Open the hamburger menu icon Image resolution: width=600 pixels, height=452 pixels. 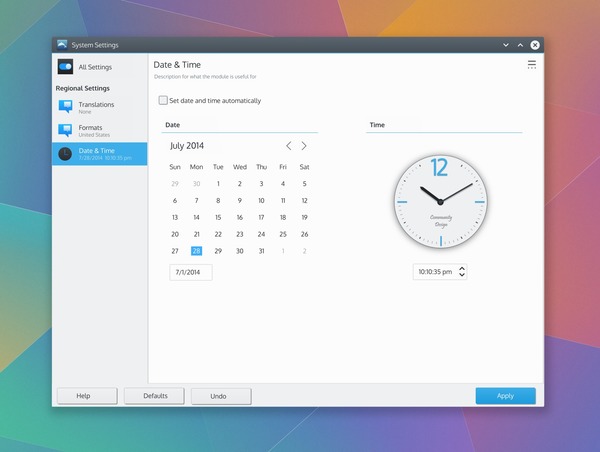point(532,65)
